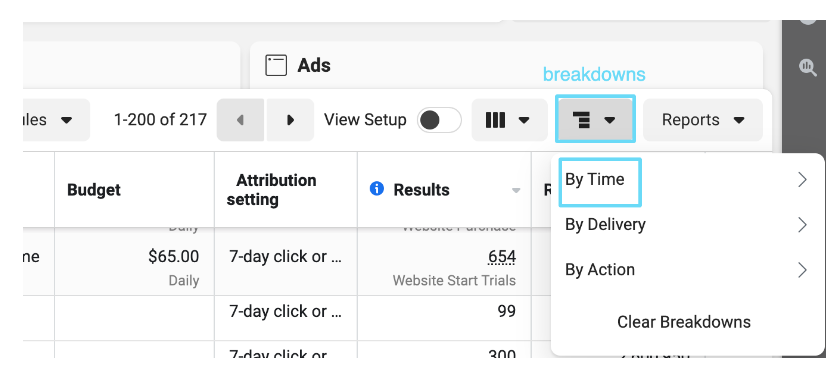Select By Delivery breakdown option
The image size is (836, 368).
point(605,225)
